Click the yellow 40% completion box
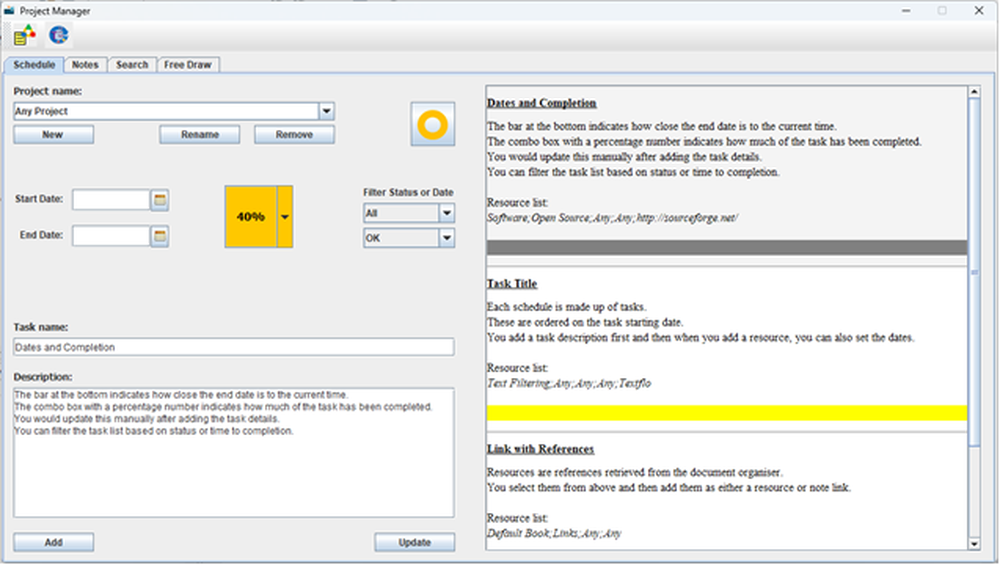Viewport: 1000px width, 565px height. tap(251, 217)
